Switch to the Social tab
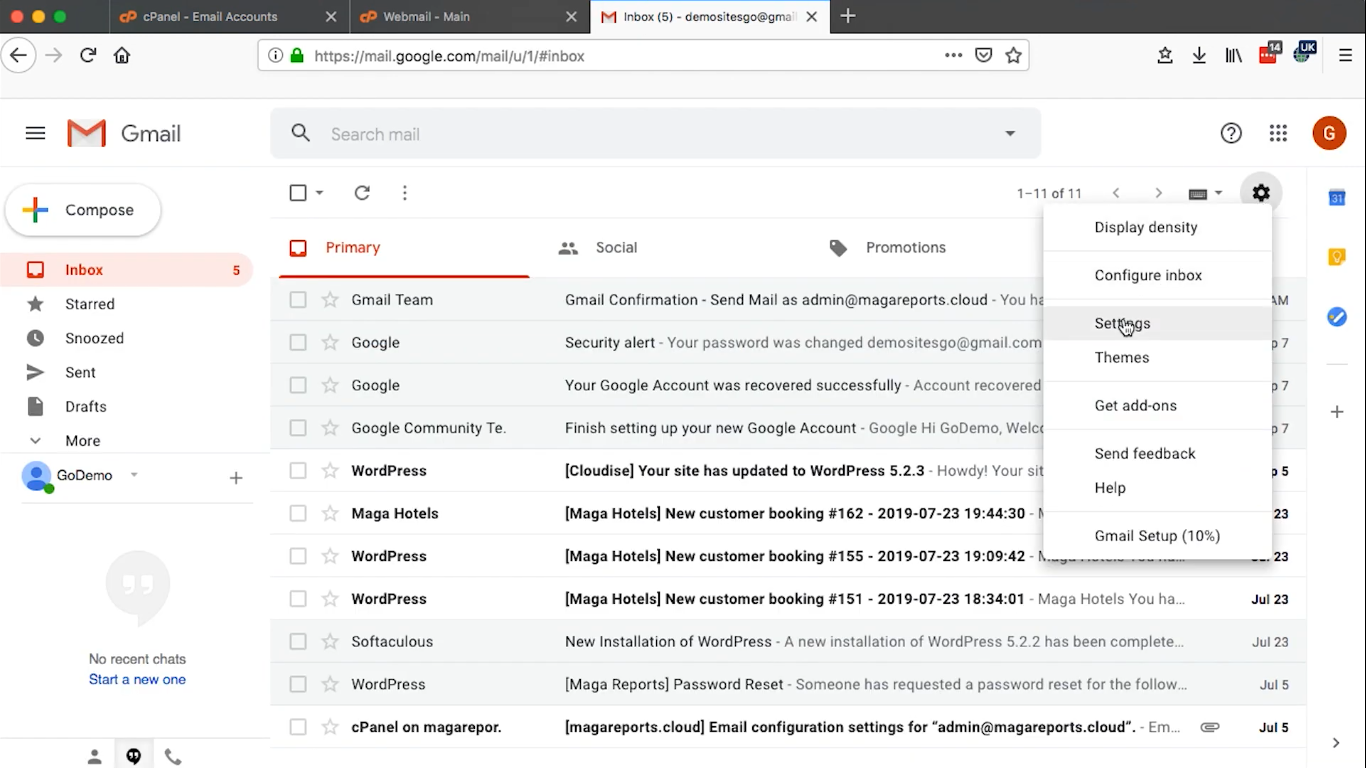Screen dimensions: 1366x768 tap(597, 247)
